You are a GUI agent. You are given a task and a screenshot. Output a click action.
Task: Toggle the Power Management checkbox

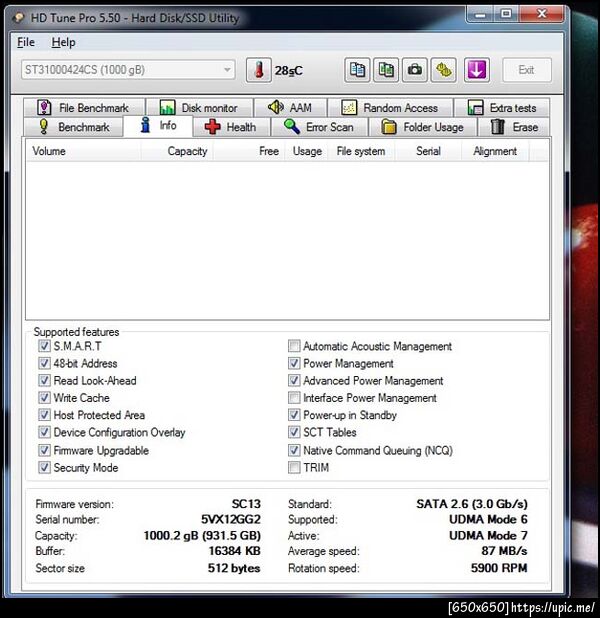pyautogui.click(x=294, y=363)
